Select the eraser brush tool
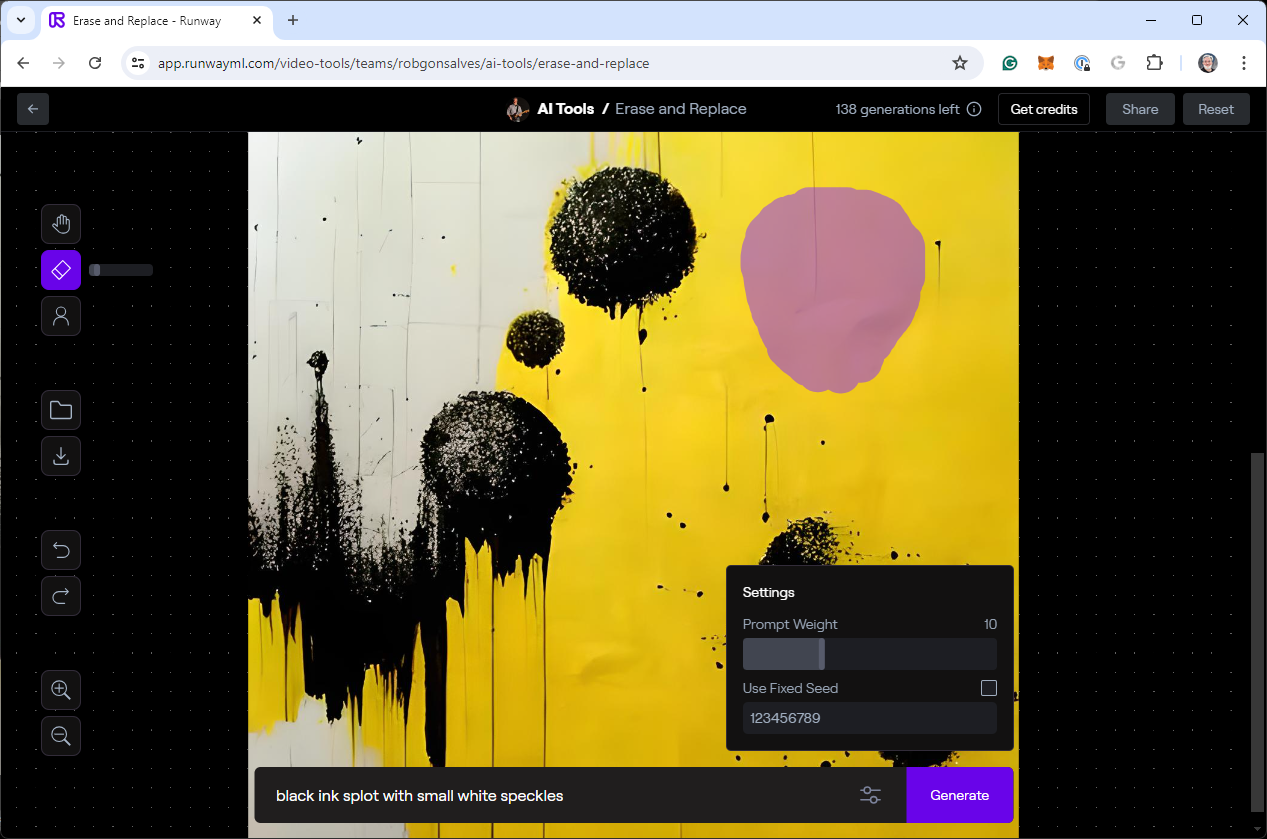This screenshot has height=839, width=1267. click(x=61, y=270)
